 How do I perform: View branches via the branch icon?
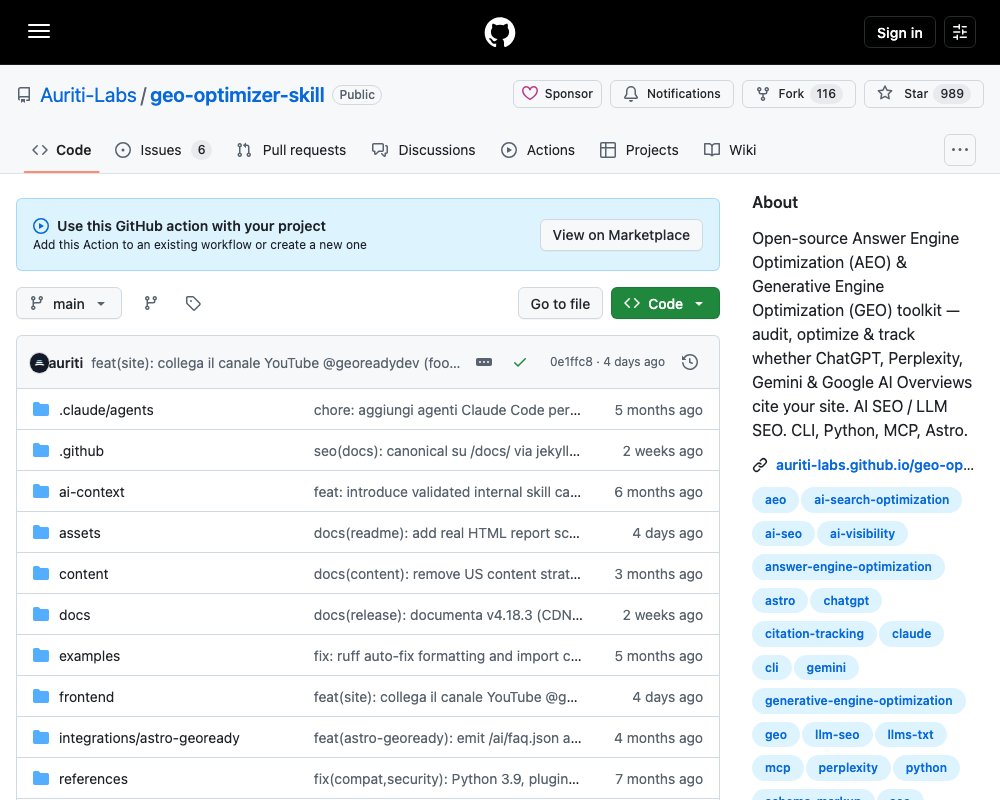point(151,303)
